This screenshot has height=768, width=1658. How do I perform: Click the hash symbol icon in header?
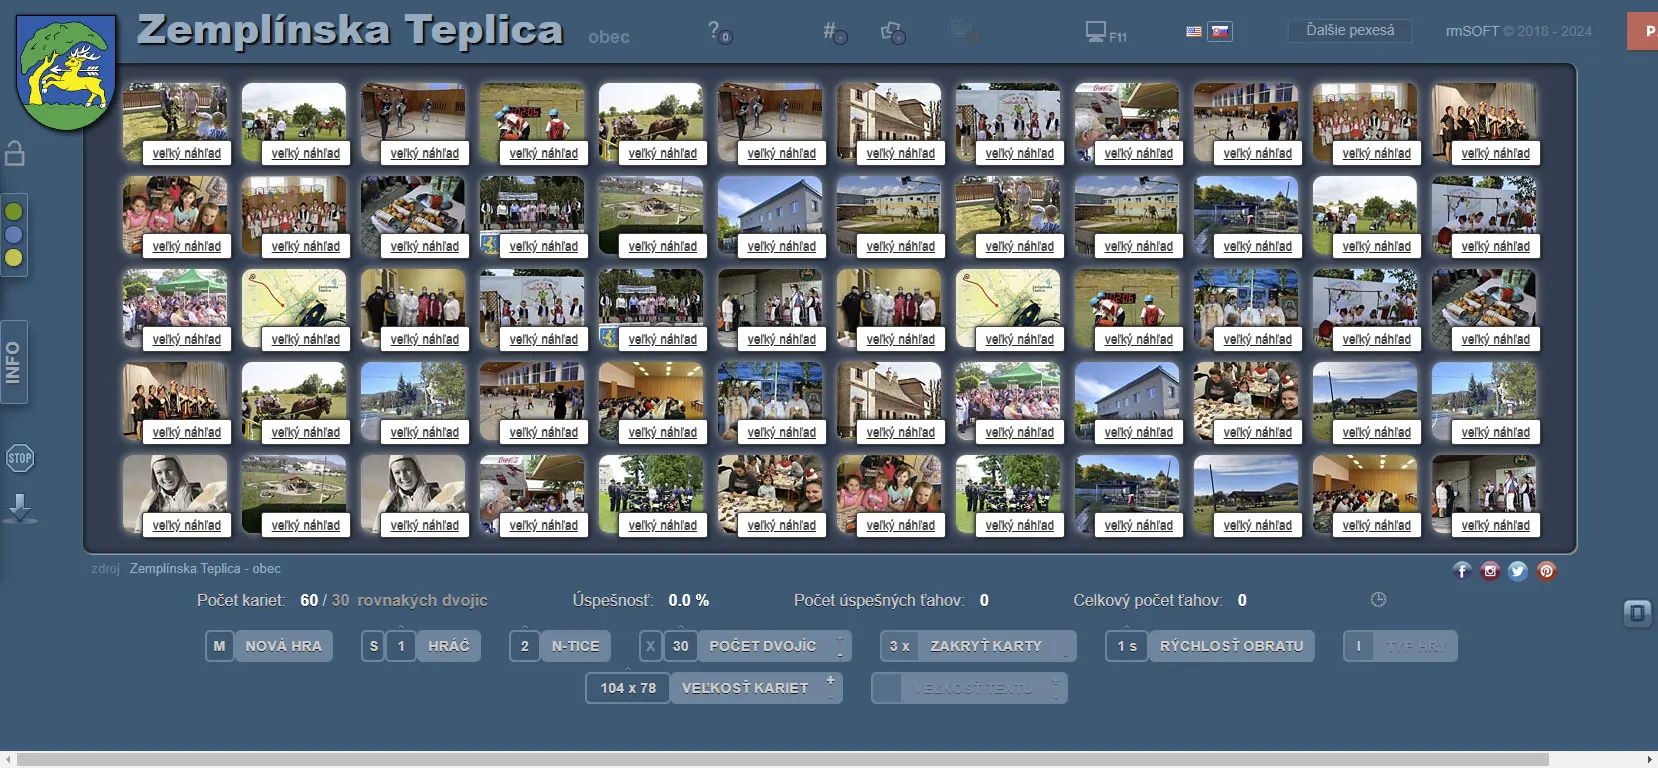[x=831, y=32]
